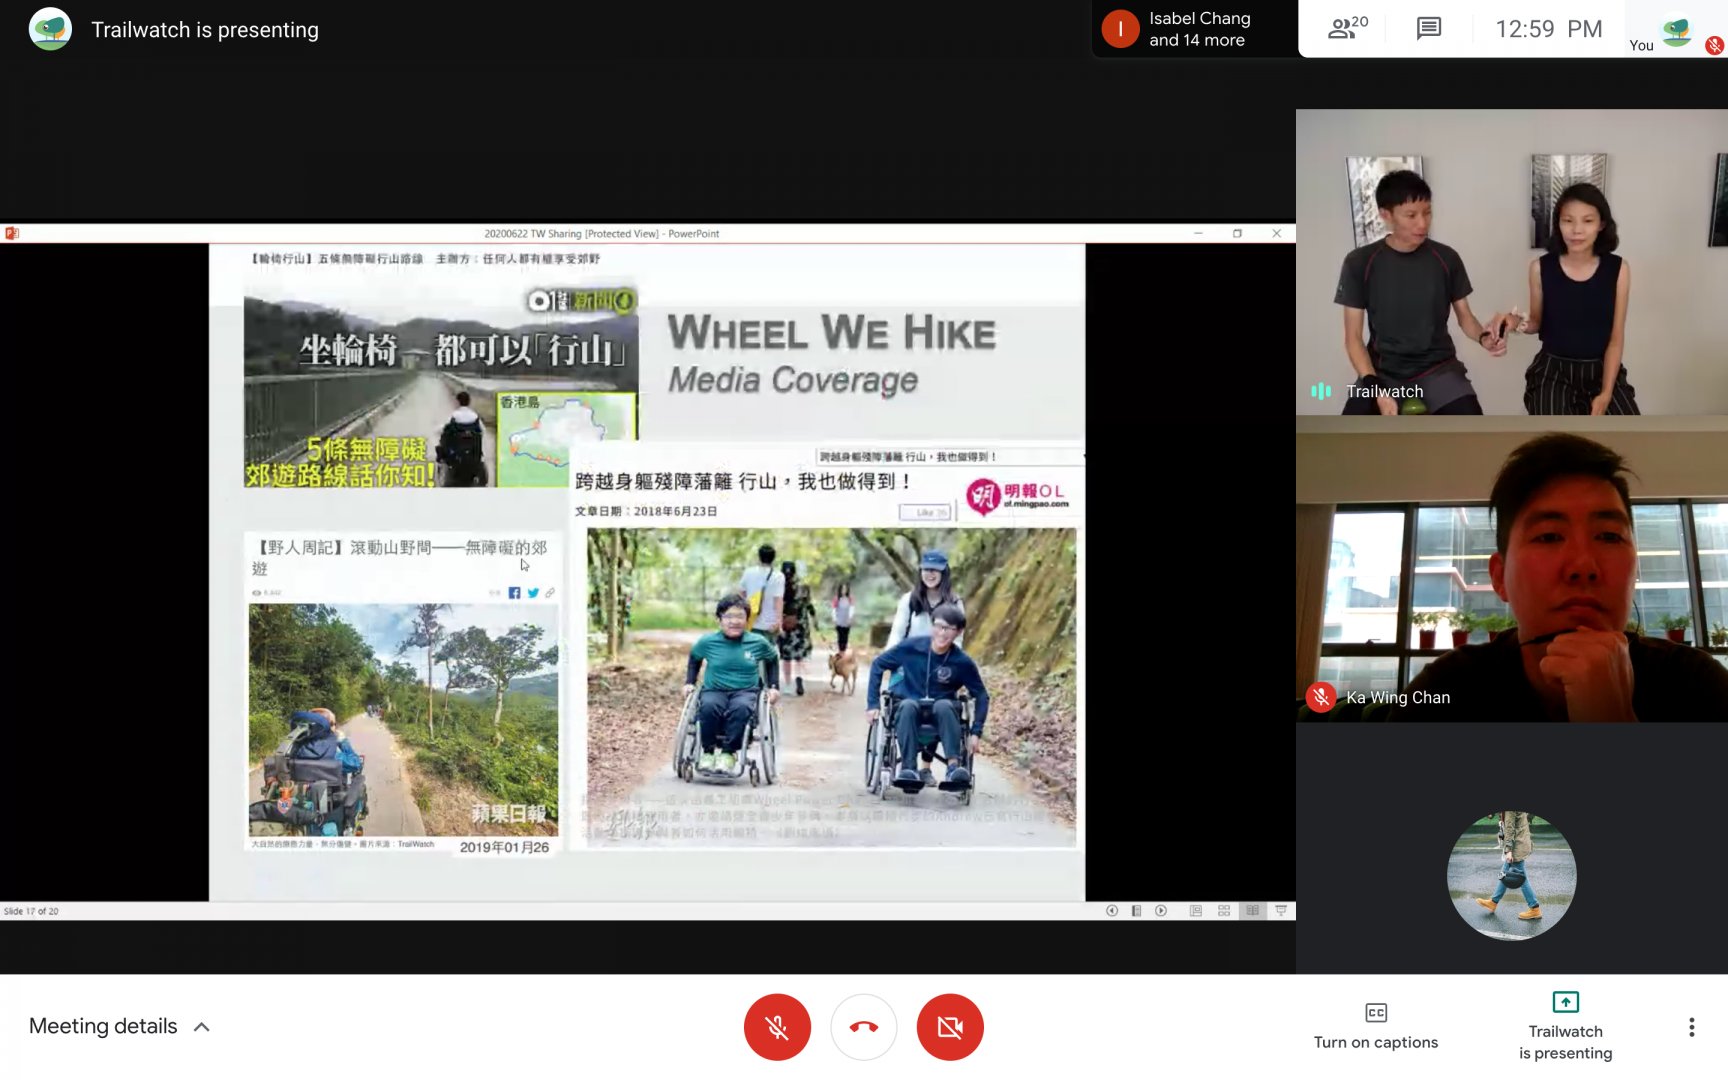Turn your camera back on
This screenshot has height=1080, width=1728.
pos(950,1027)
